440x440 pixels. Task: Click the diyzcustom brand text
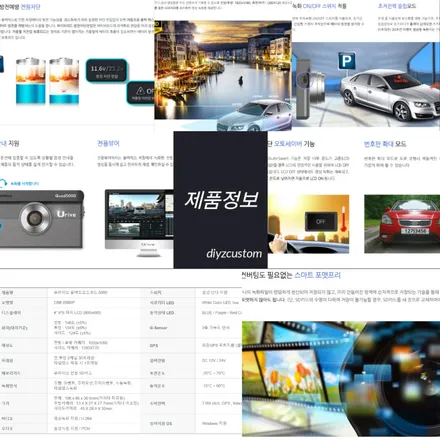234,254
